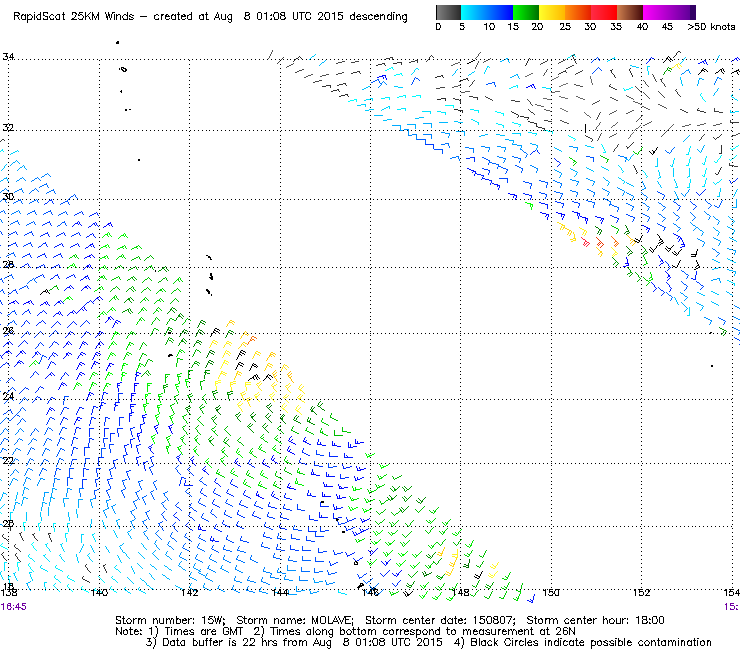The width and height of the screenshot is (740, 650).
Task: Click the yellow 20-25 knots legend swatch
Action: [x=552, y=12]
